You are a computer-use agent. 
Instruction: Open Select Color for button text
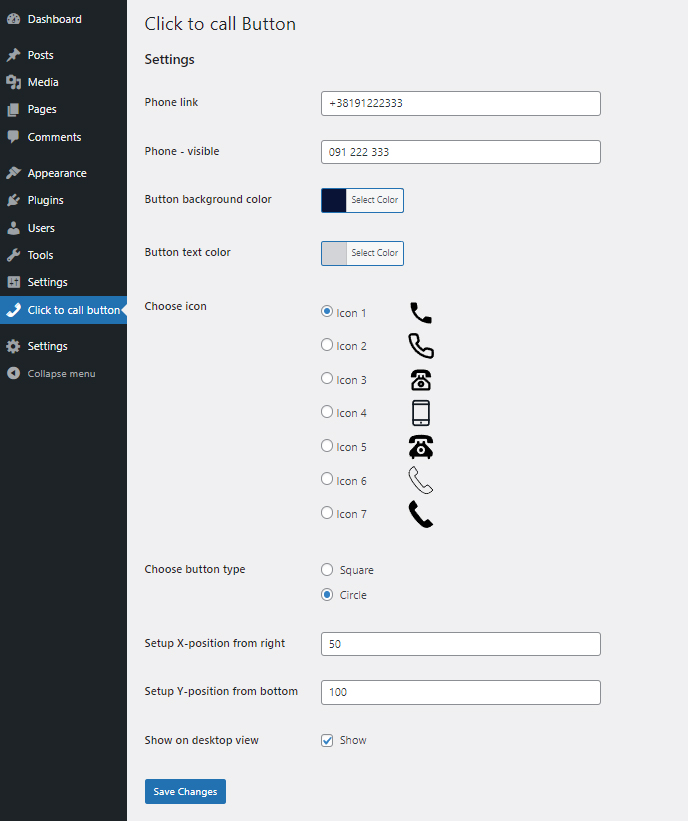[x=375, y=253]
